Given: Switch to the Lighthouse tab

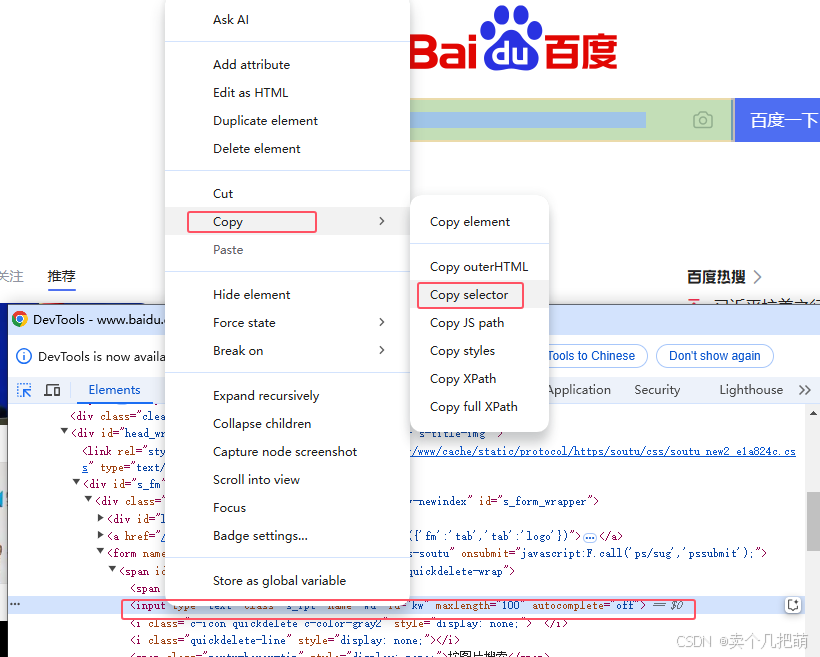Looking at the screenshot, I should 751,390.
